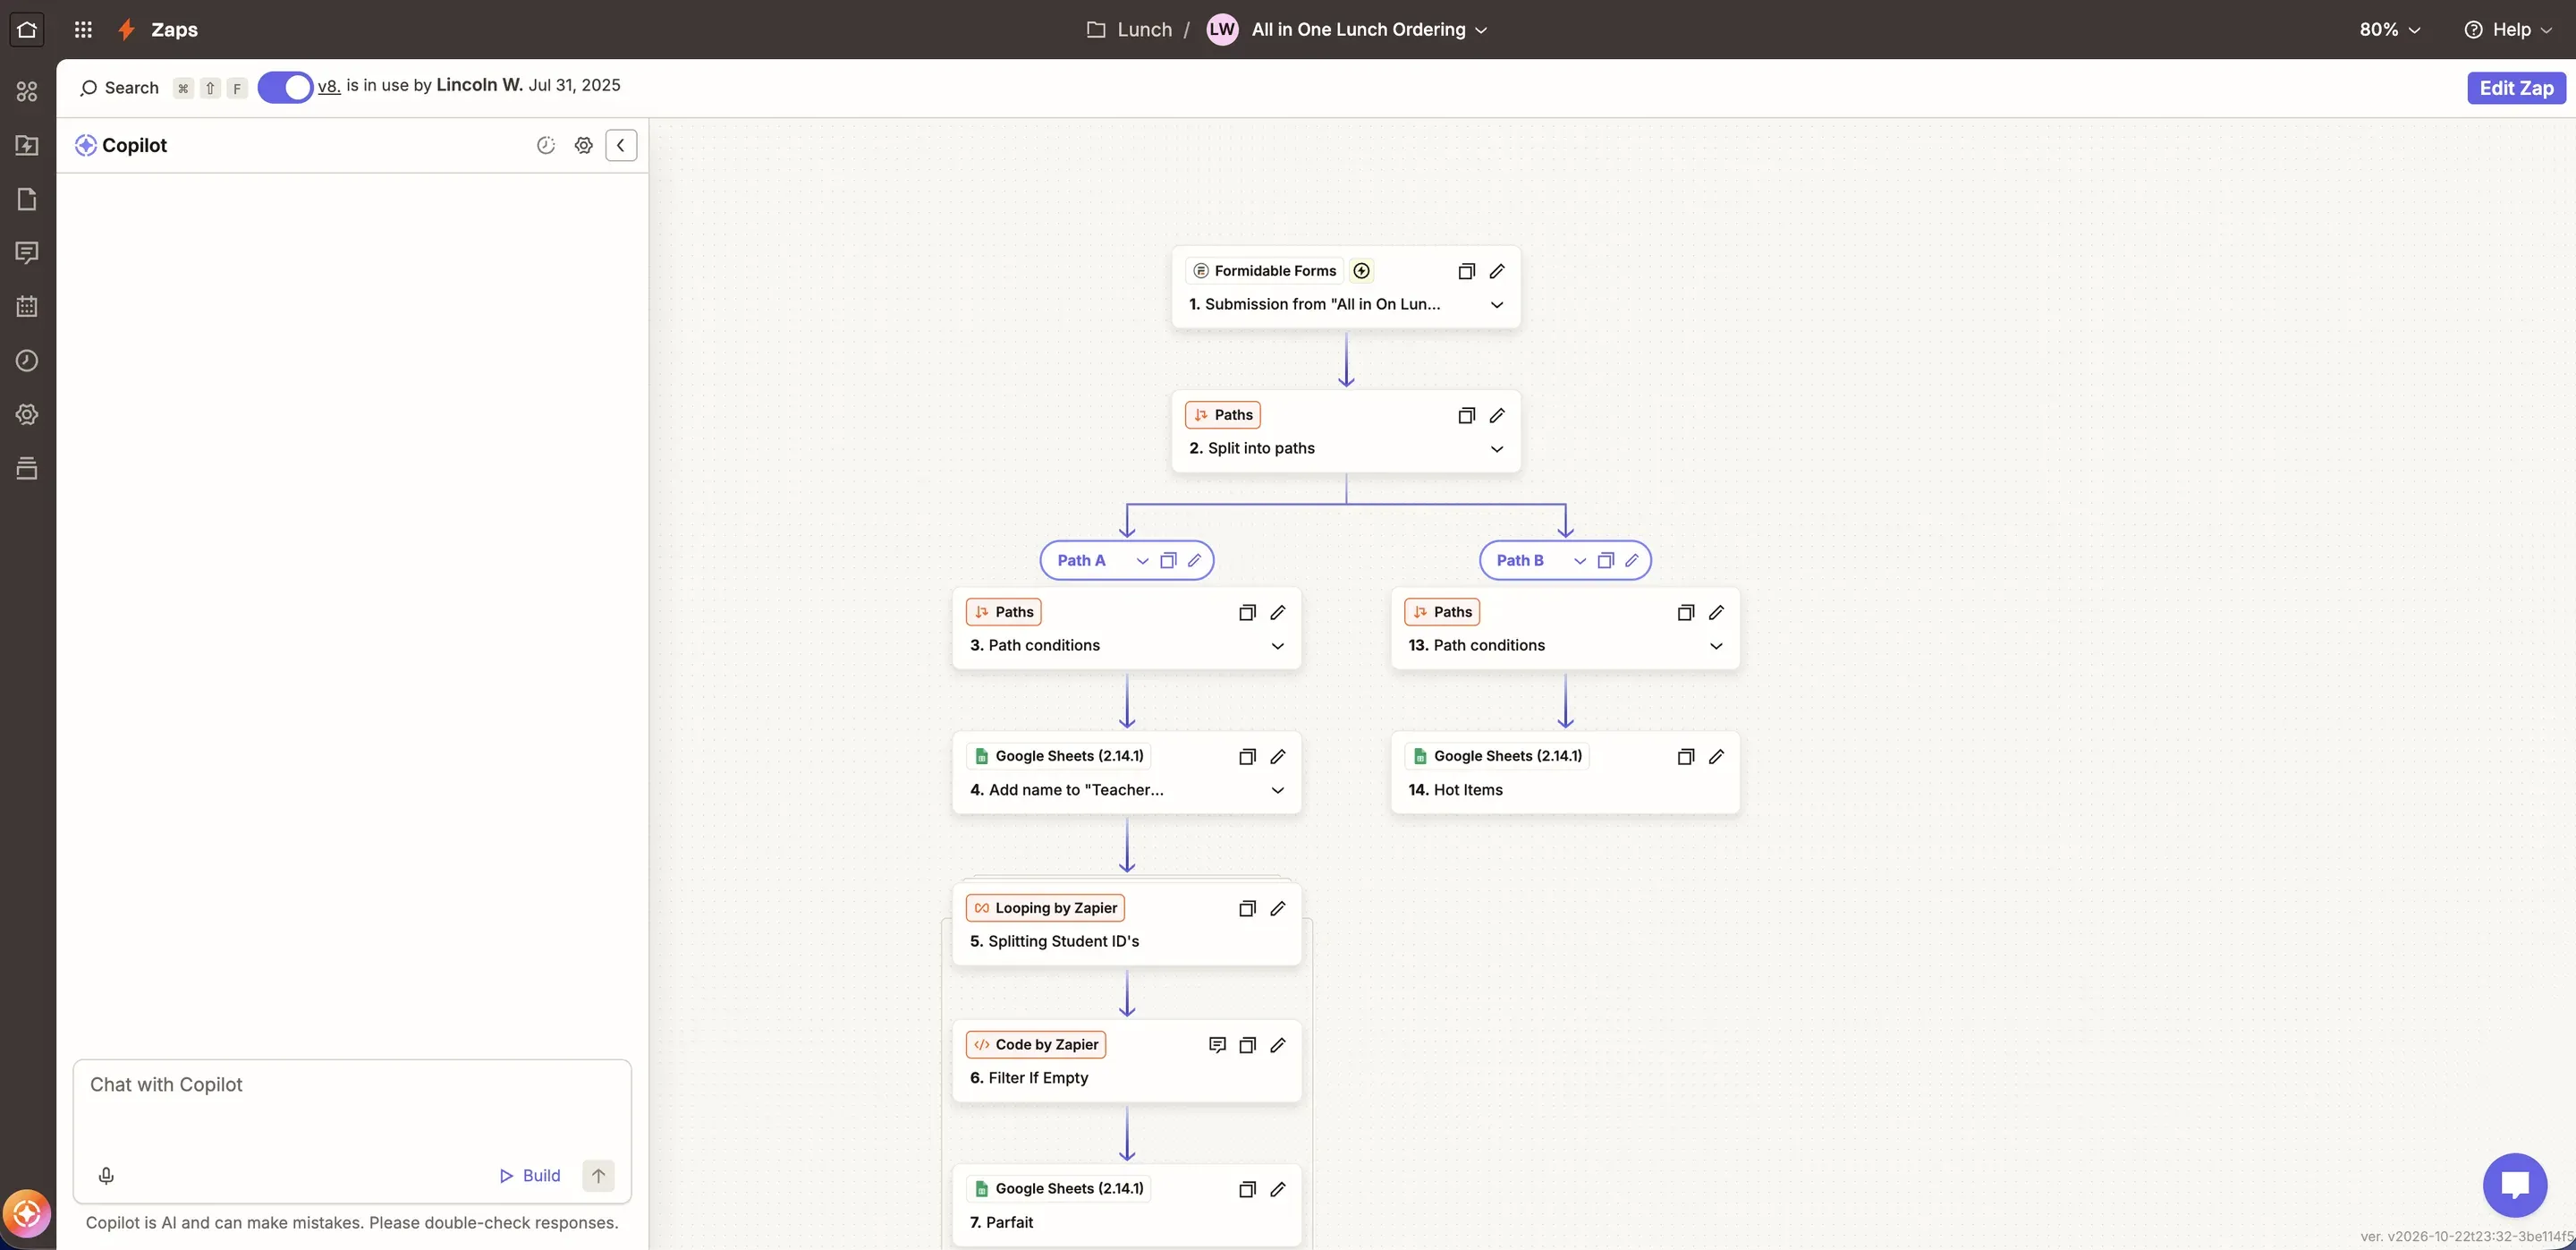This screenshot has height=1250, width=2576.
Task: Open the All in One Lunch Ordering title menu
Action: pos(1369,29)
